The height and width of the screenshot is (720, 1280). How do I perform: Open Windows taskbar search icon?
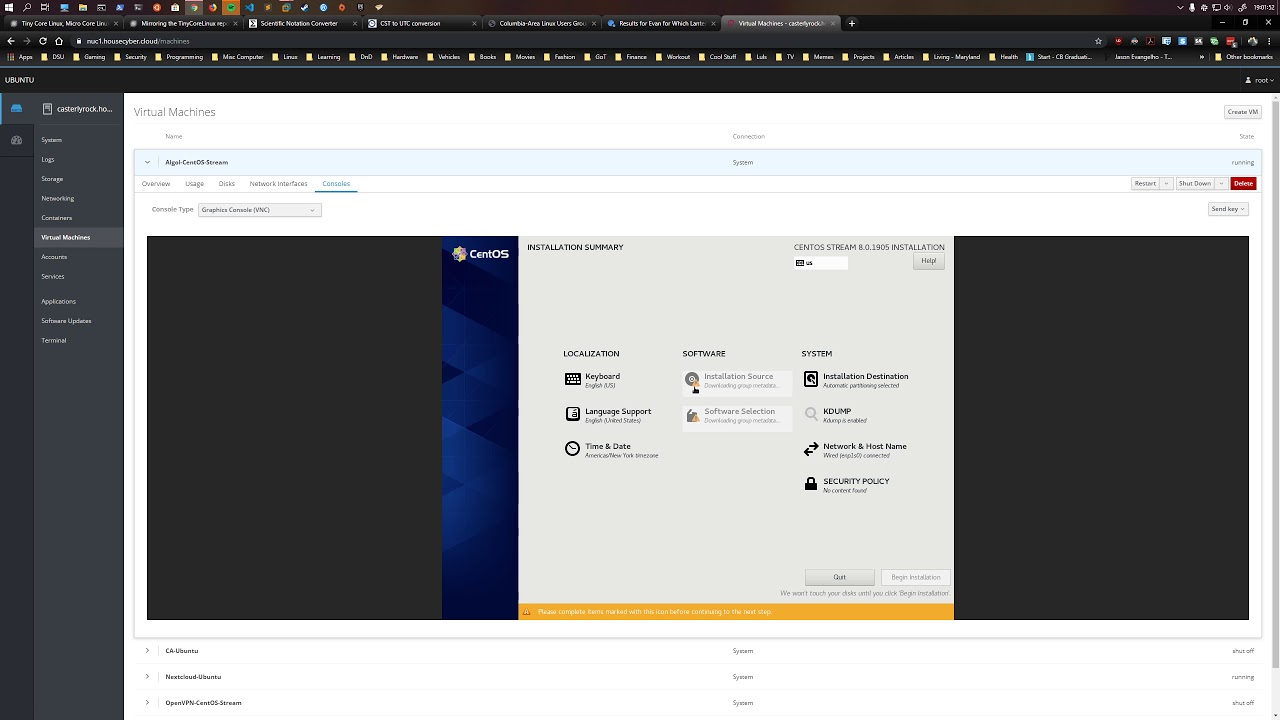pos(27,7)
